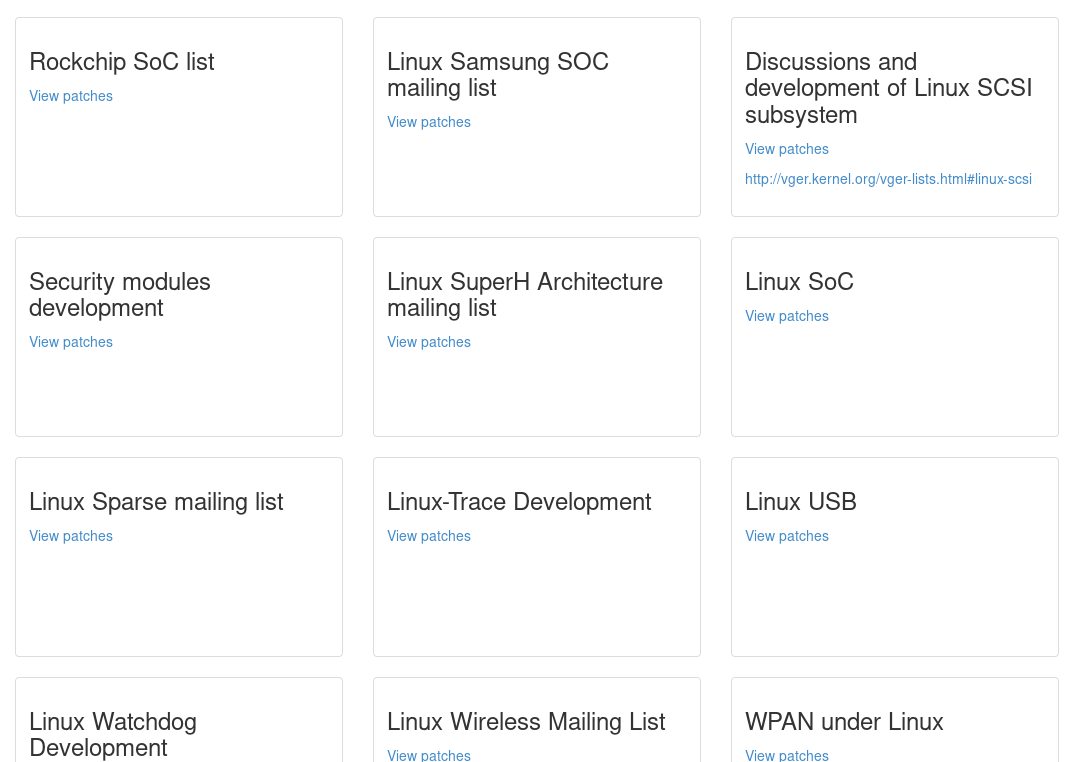The width and height of the screenshot is (1074, 762).
Task: Select the Rockchip SoC list heading
Action: pos(122,62)
